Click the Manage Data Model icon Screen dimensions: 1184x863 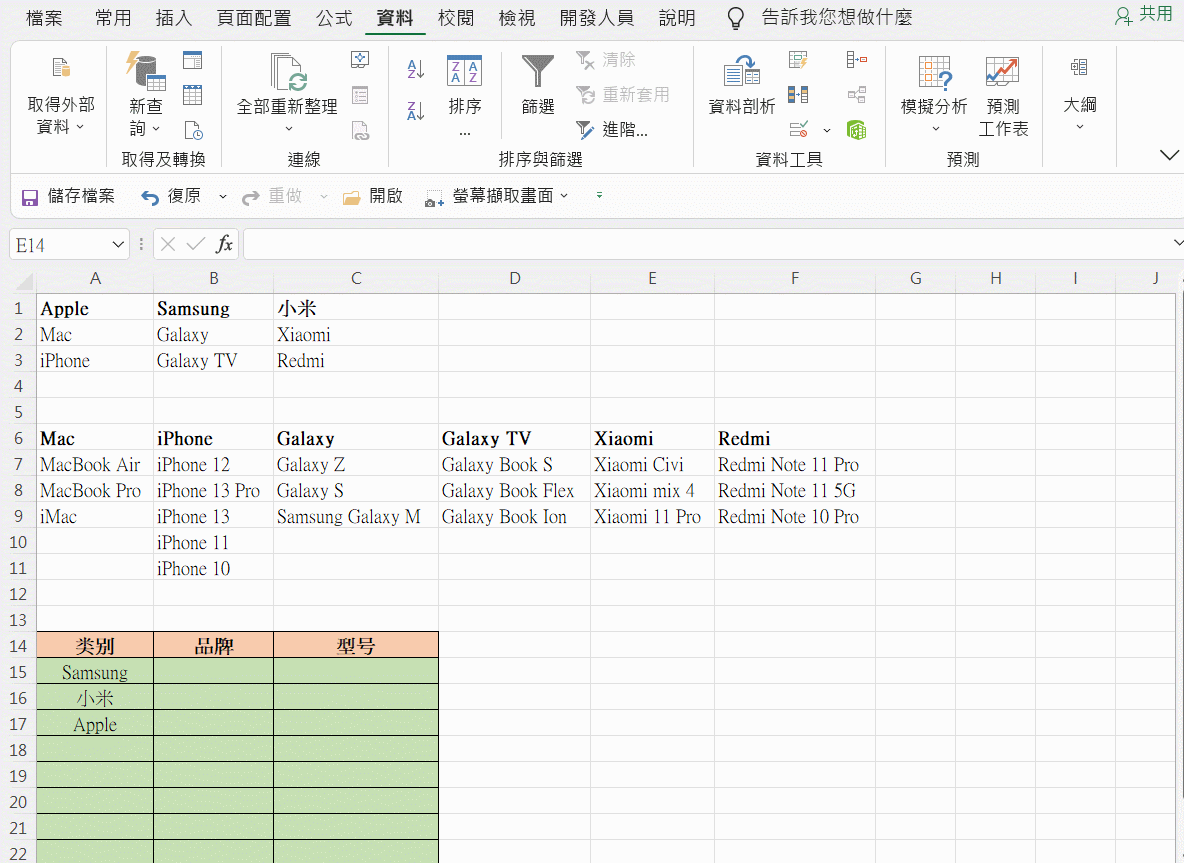click(856, 130)
